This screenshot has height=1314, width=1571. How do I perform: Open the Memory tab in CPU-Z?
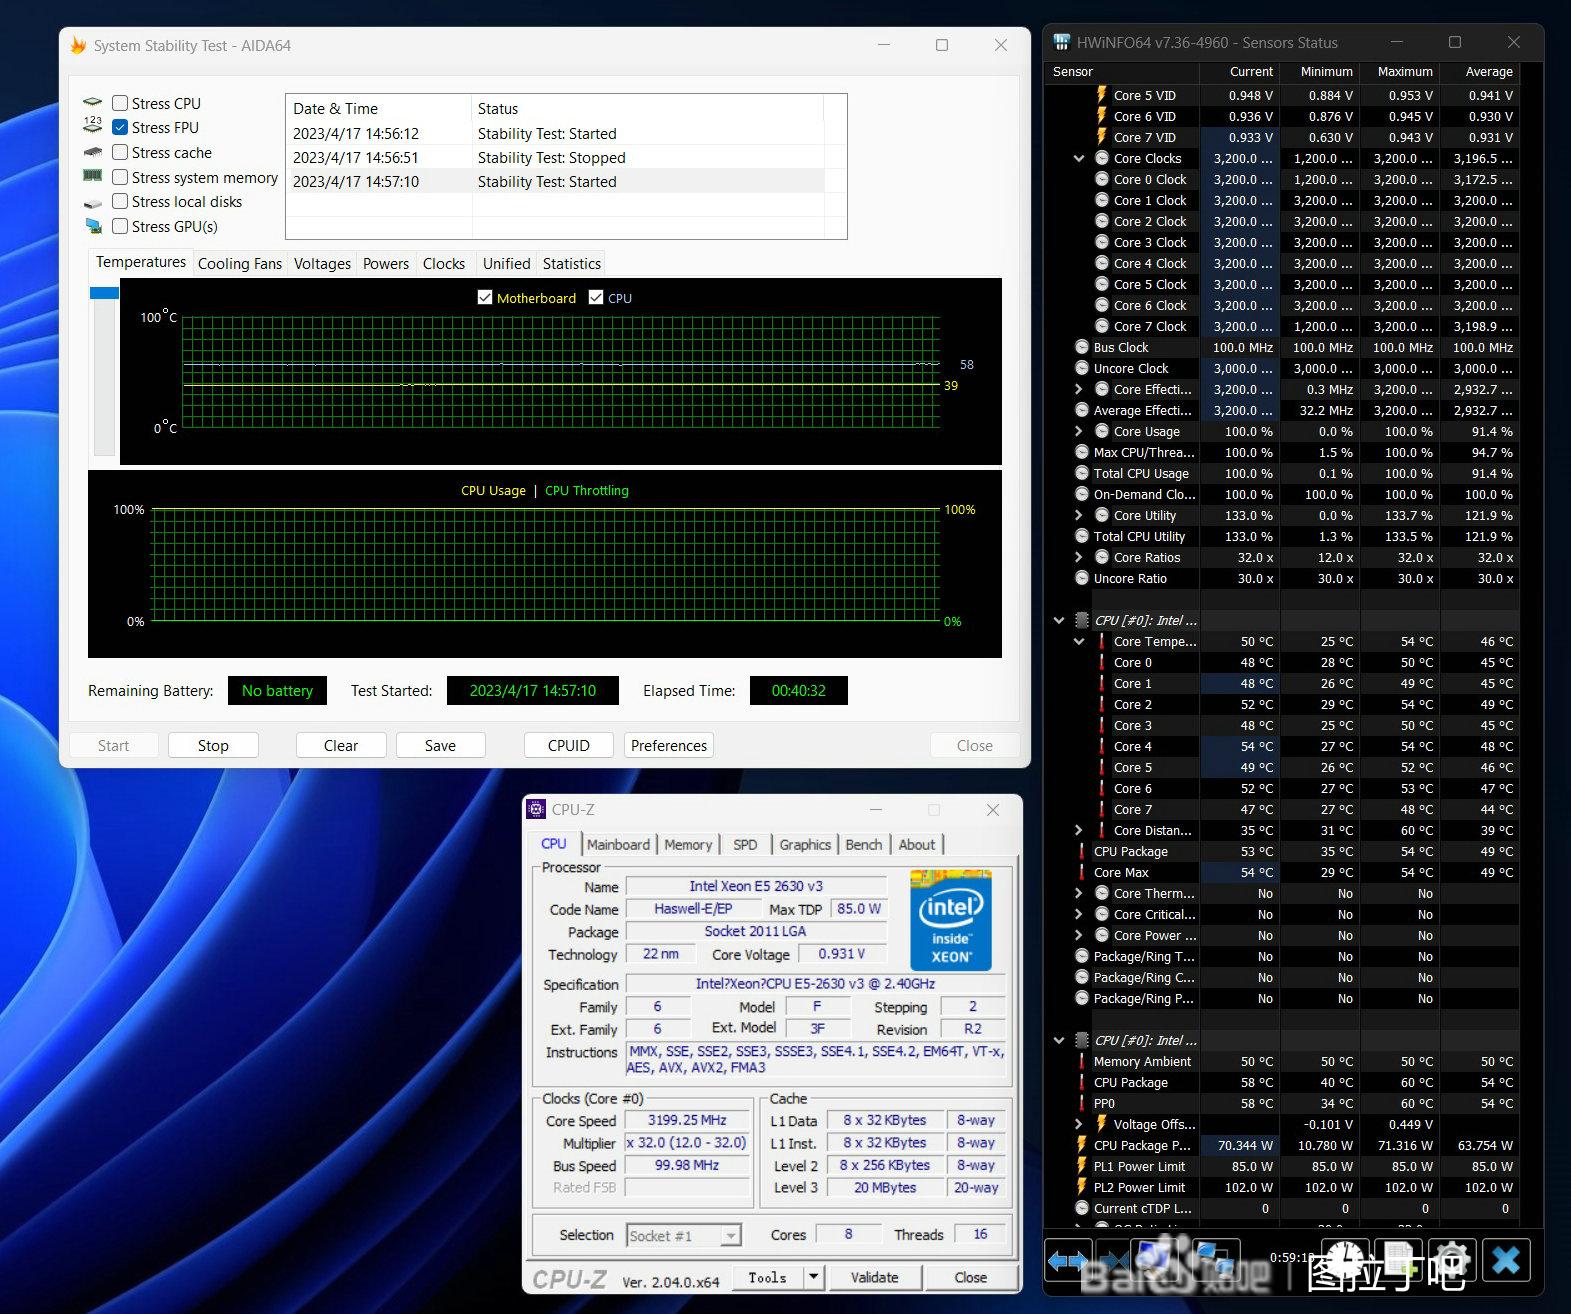pyautogui.click(x=688, y=844)
